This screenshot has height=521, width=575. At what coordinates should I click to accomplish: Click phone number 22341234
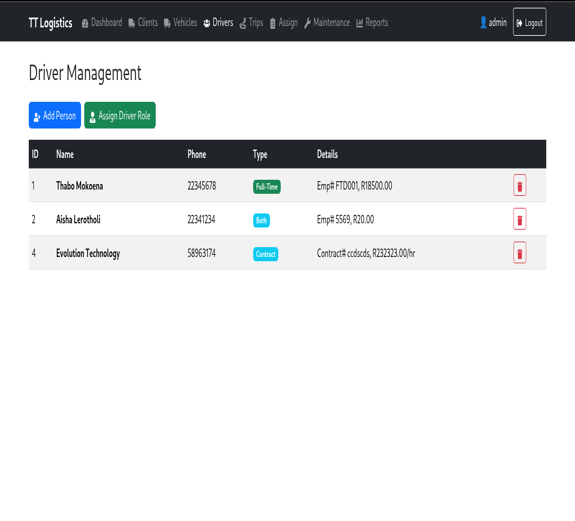(201, 220)
